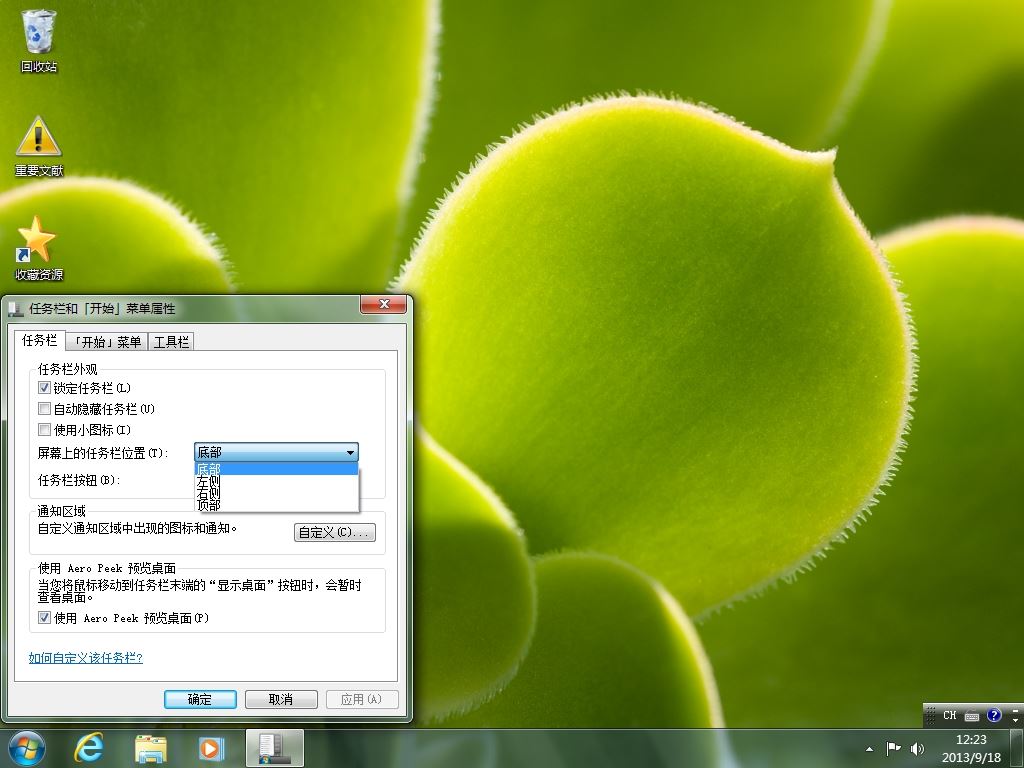Launch Windows Media Player from taskbar

(211, 748)
